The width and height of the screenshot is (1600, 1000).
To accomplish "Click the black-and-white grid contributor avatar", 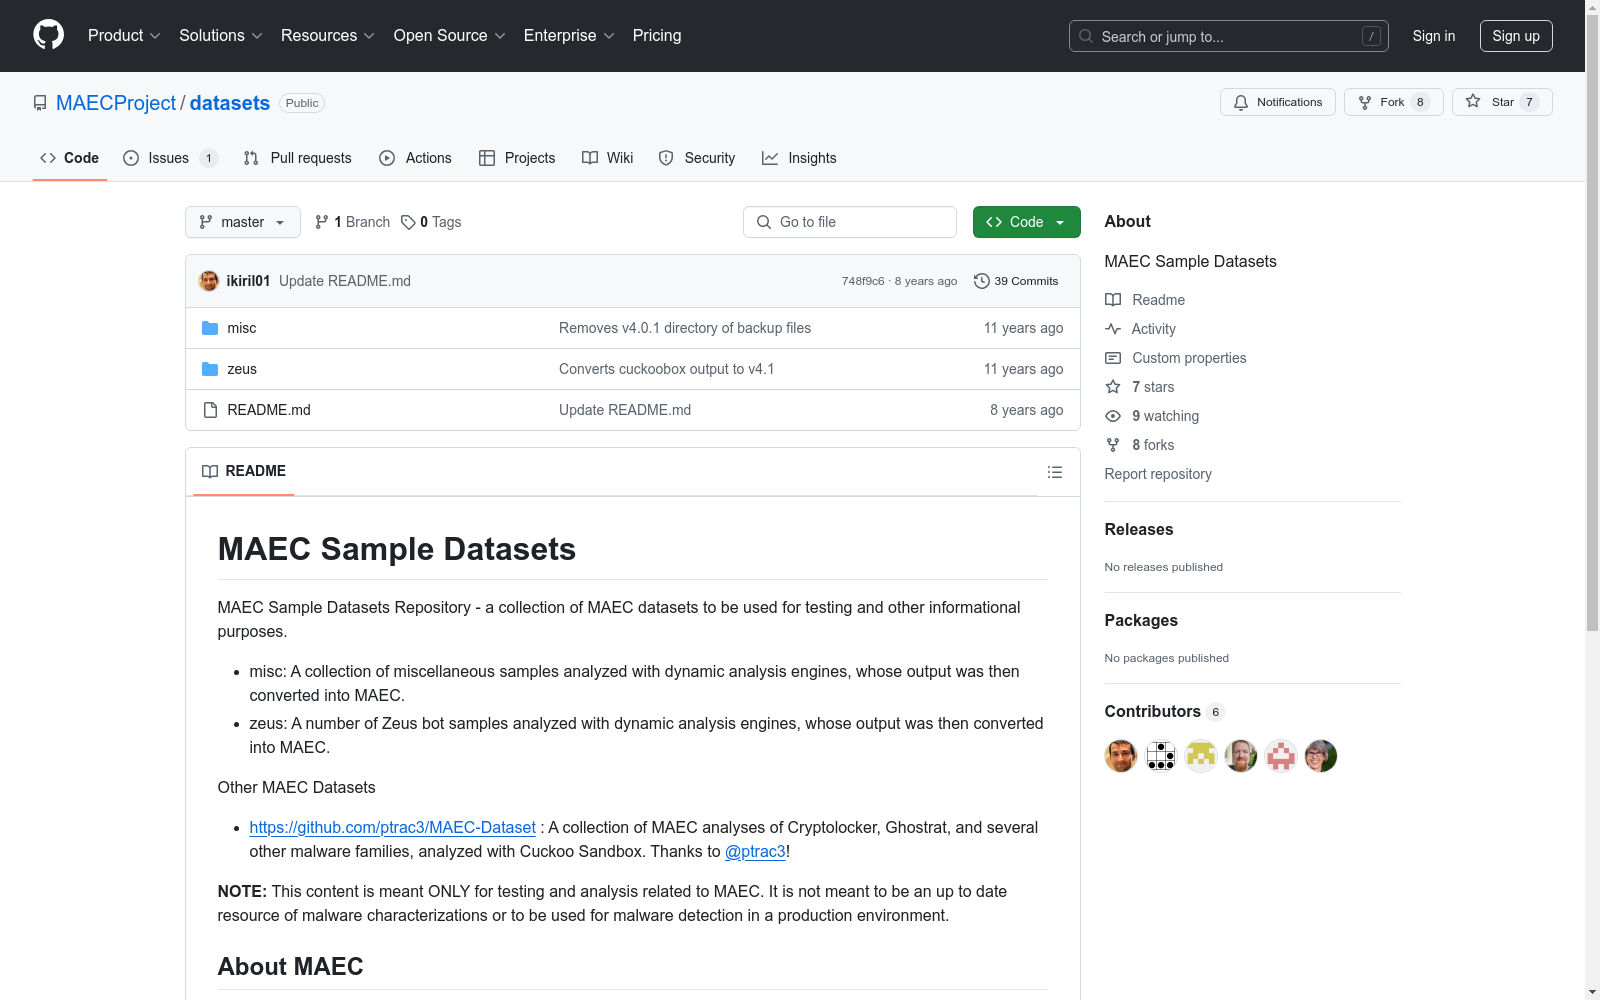I will (x=1161, y=756).
